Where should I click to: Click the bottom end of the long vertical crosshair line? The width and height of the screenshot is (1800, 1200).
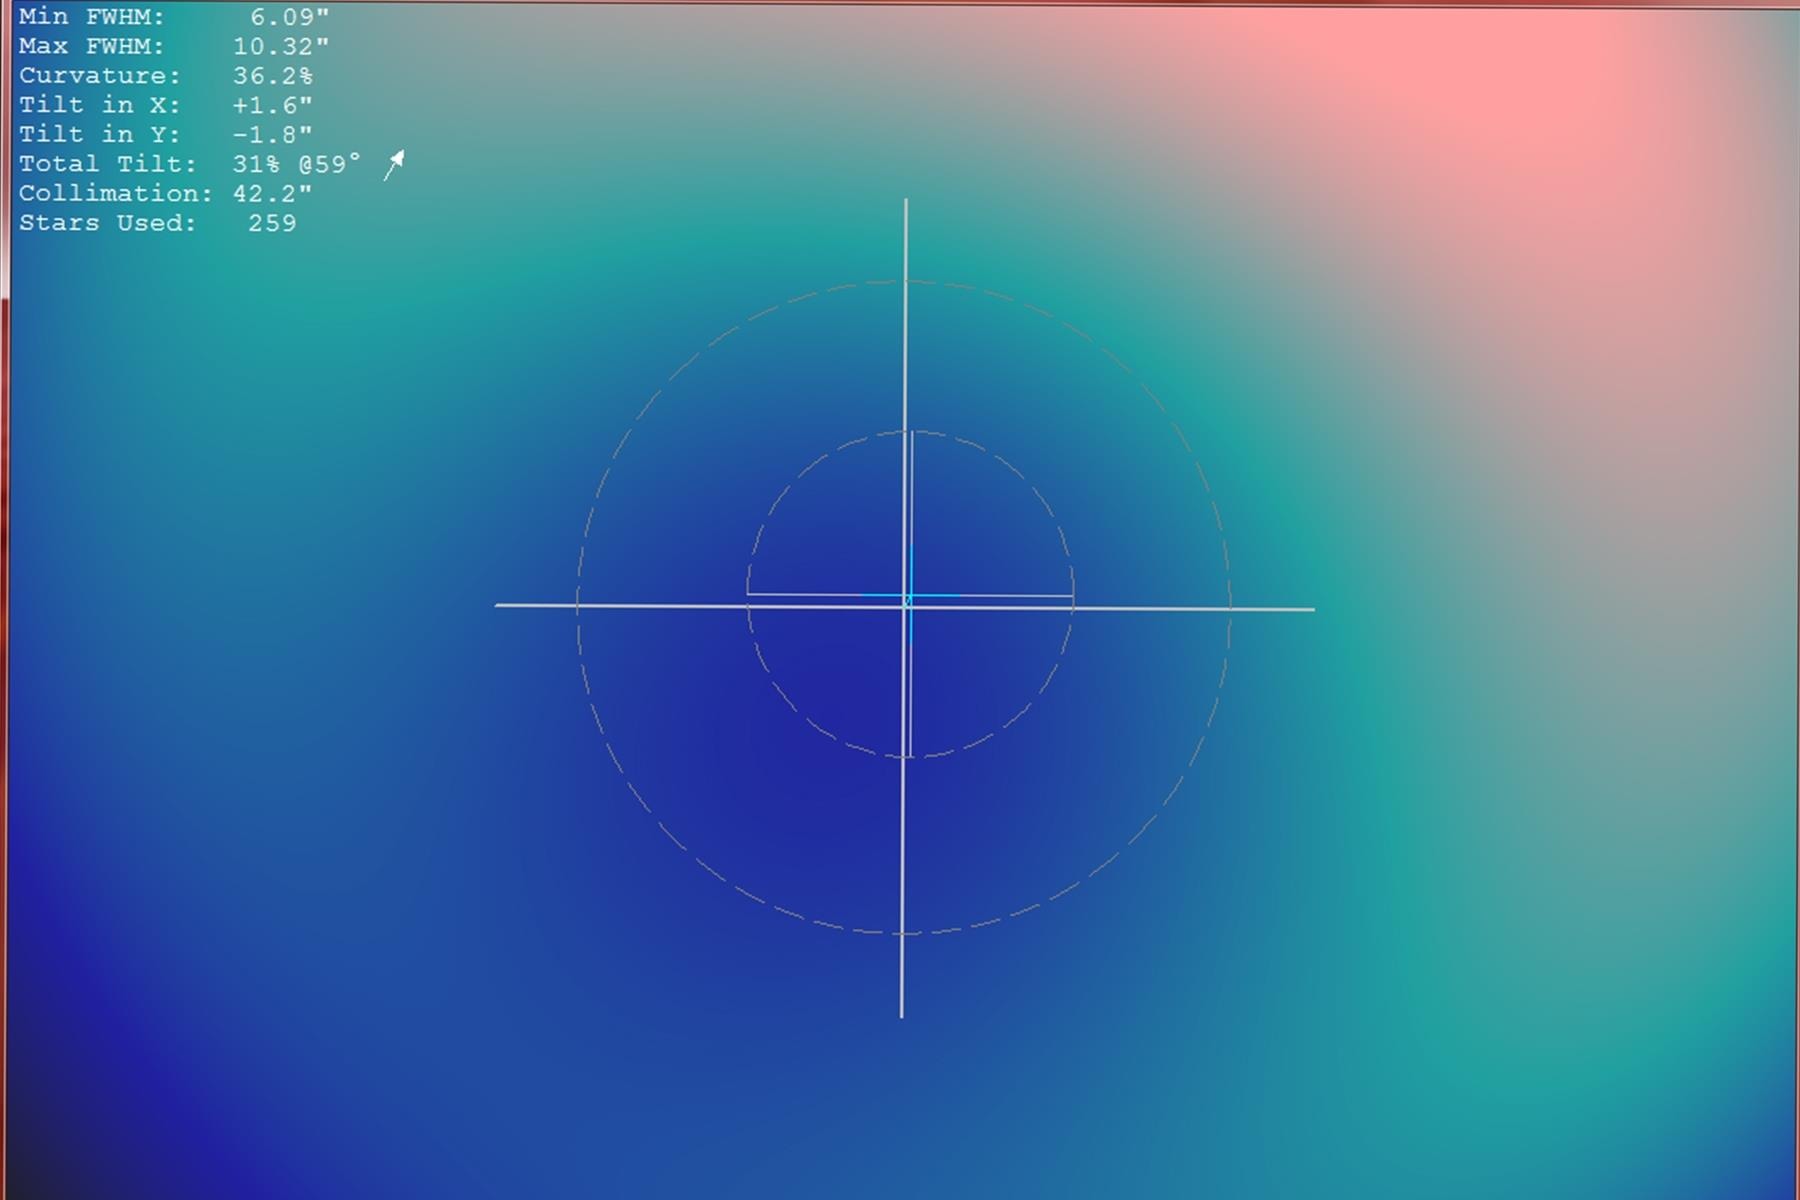pos(902,1014)
